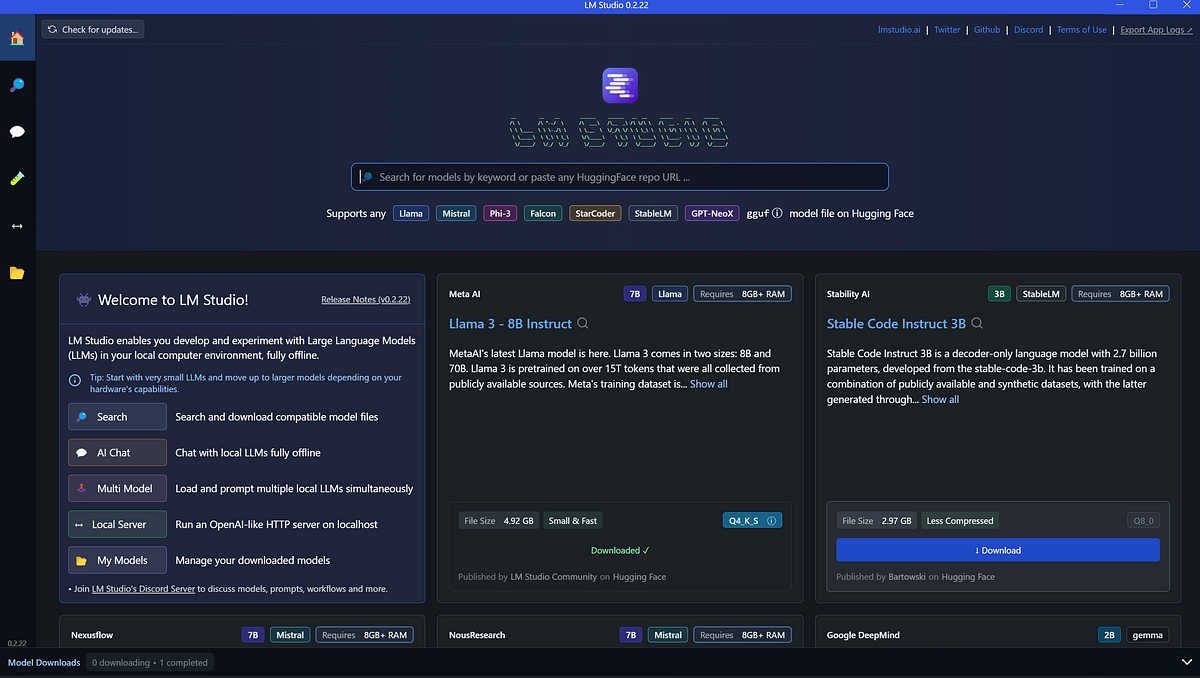Focus the model search field
The height and width of the screenshot is (678, 1200).
coord(620,177)
